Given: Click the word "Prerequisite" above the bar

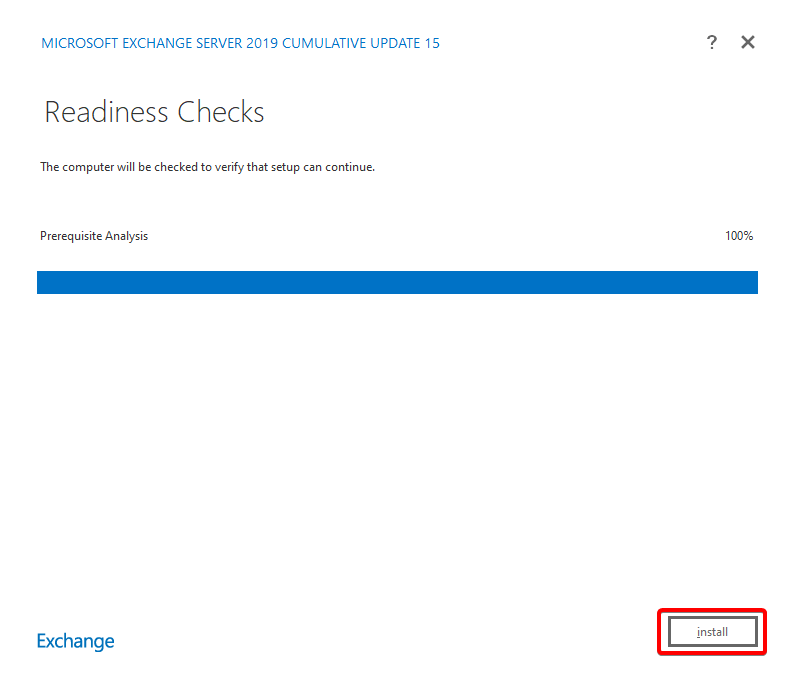Looking at the screenshot, I should pos(72,236).
